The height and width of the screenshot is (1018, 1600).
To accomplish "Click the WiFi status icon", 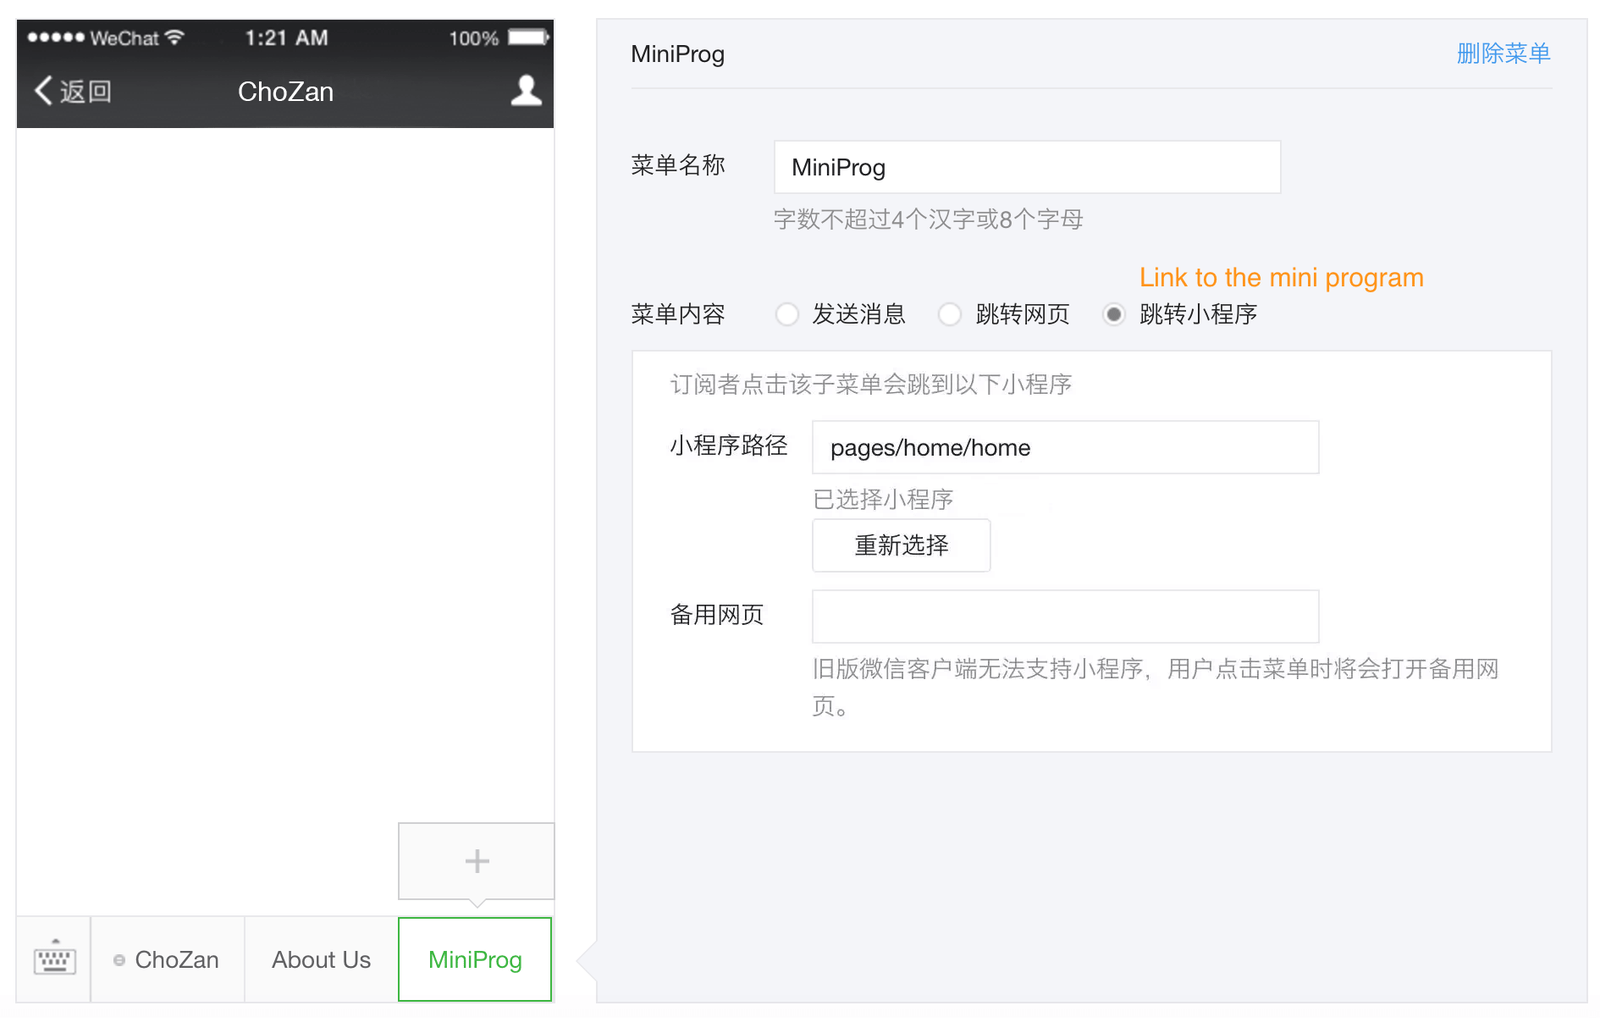I will pos(175,37).
